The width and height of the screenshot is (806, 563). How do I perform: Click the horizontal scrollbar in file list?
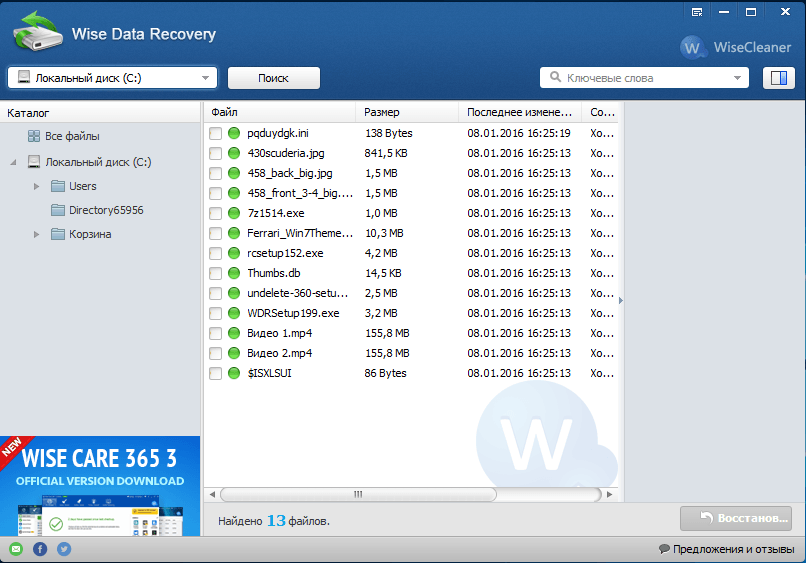click(357, 494)
